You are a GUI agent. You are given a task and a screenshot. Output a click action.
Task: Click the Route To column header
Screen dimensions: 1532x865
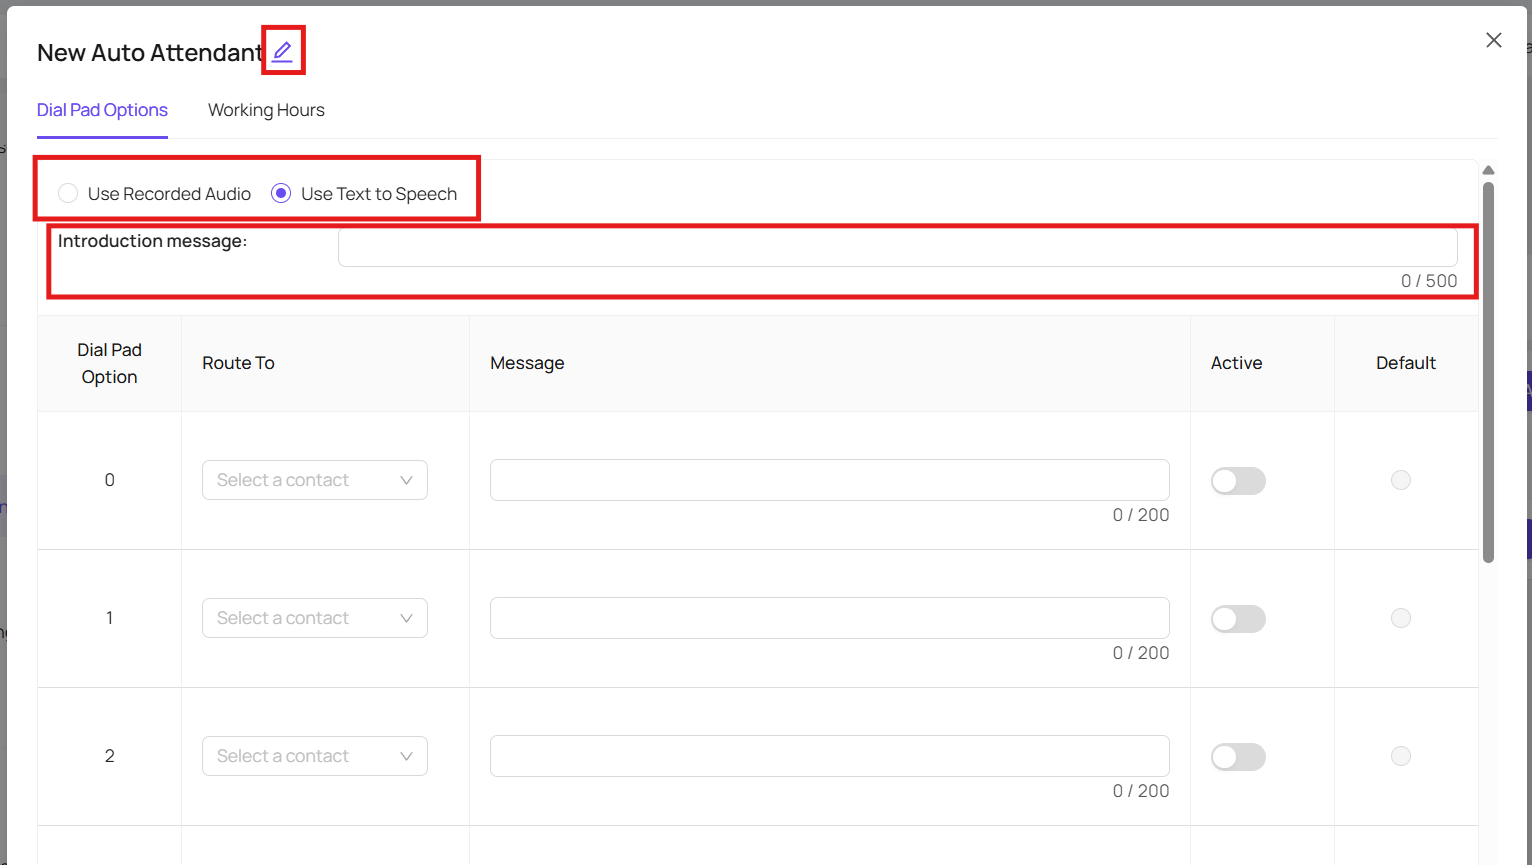[238, 363]
